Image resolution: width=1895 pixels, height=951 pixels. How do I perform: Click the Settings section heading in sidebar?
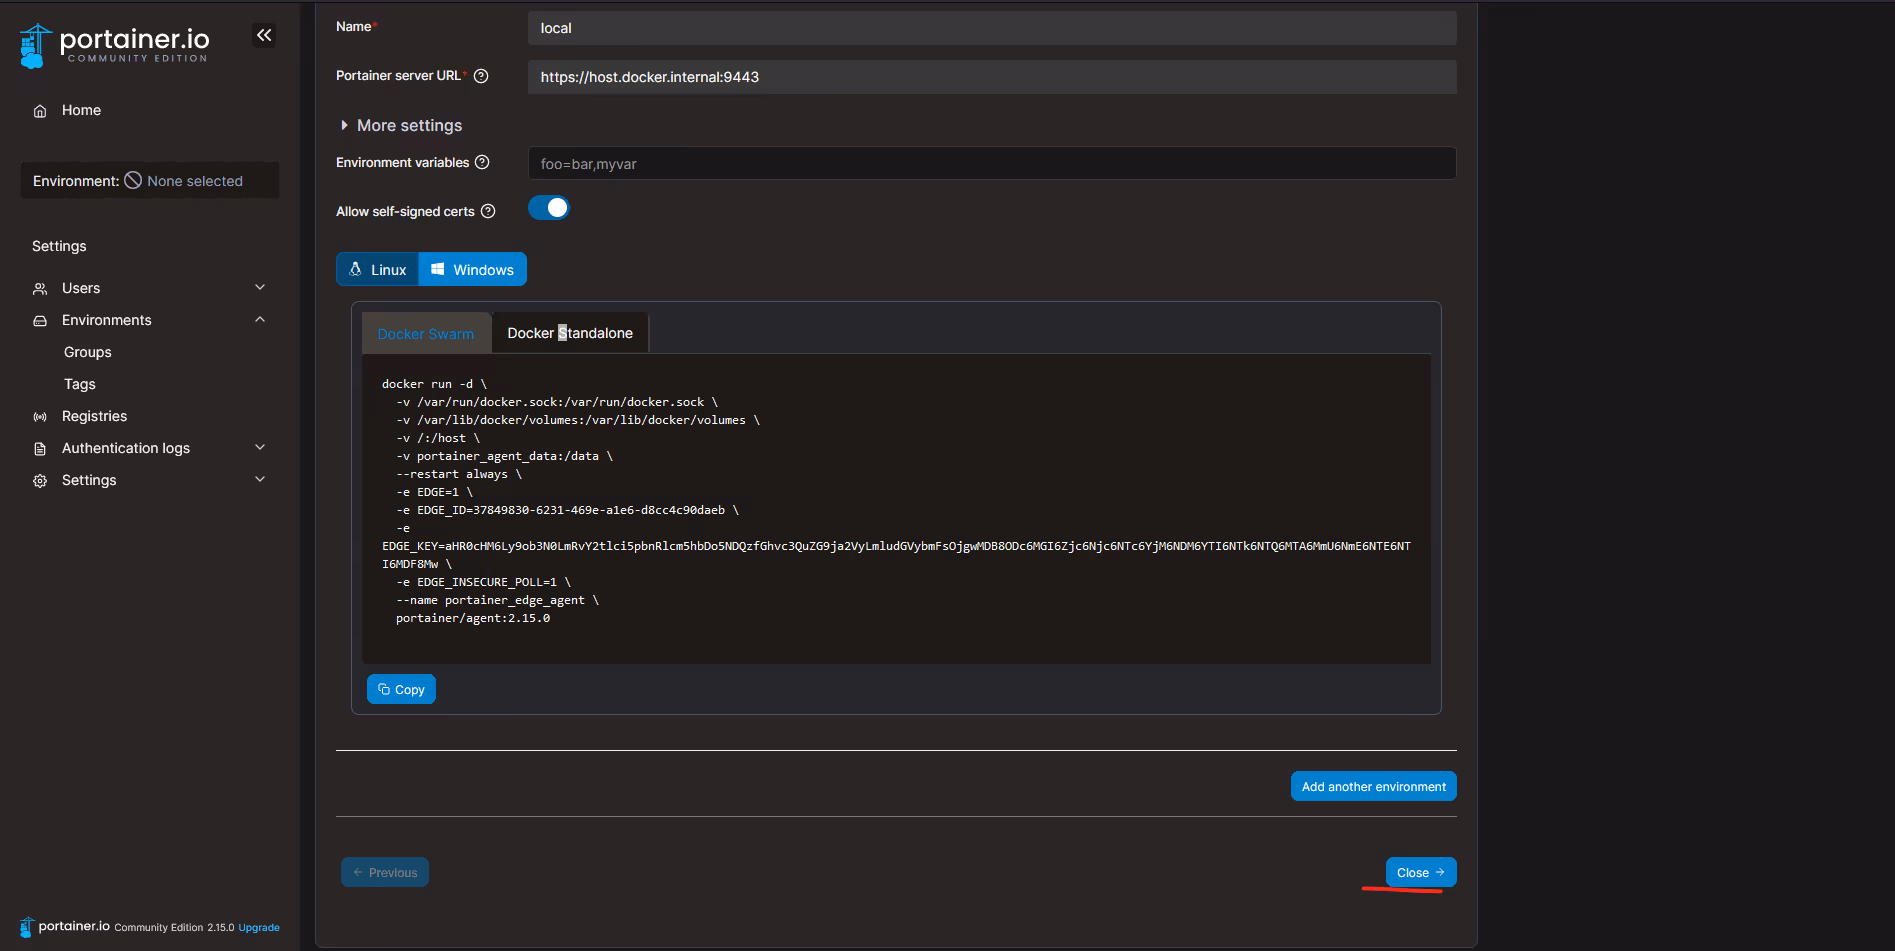tap(59, 246)
